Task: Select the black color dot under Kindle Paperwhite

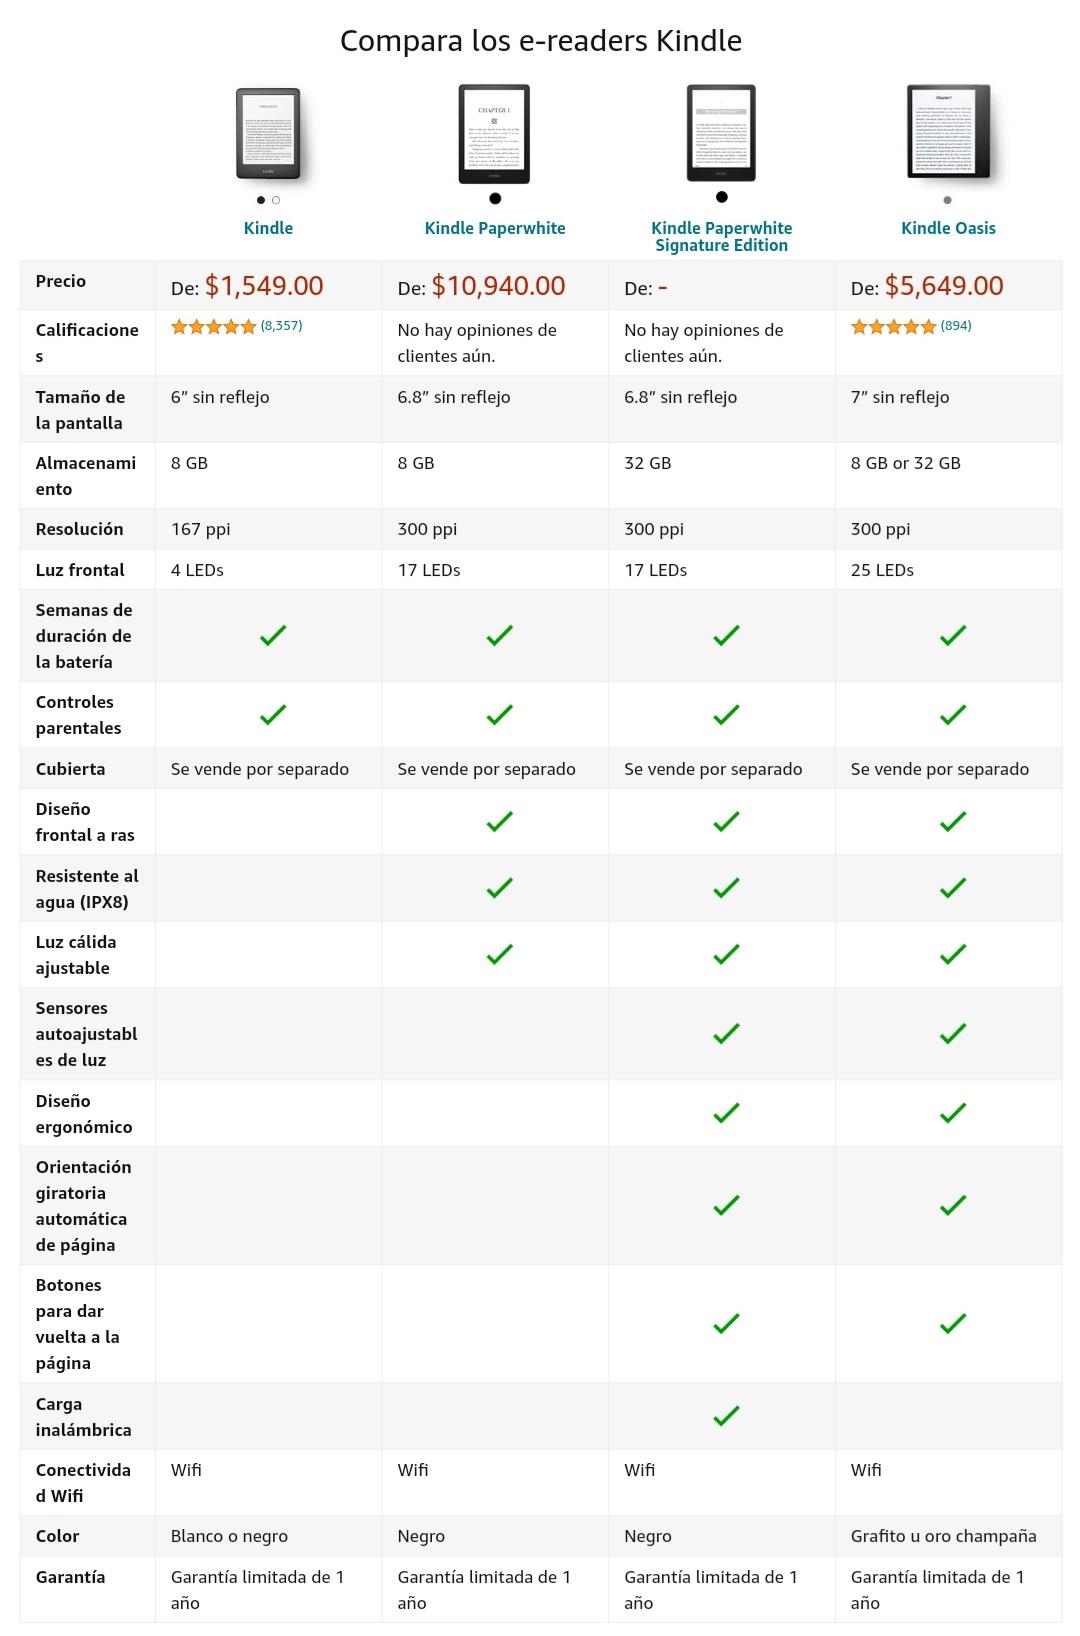Action: (495, 198)
